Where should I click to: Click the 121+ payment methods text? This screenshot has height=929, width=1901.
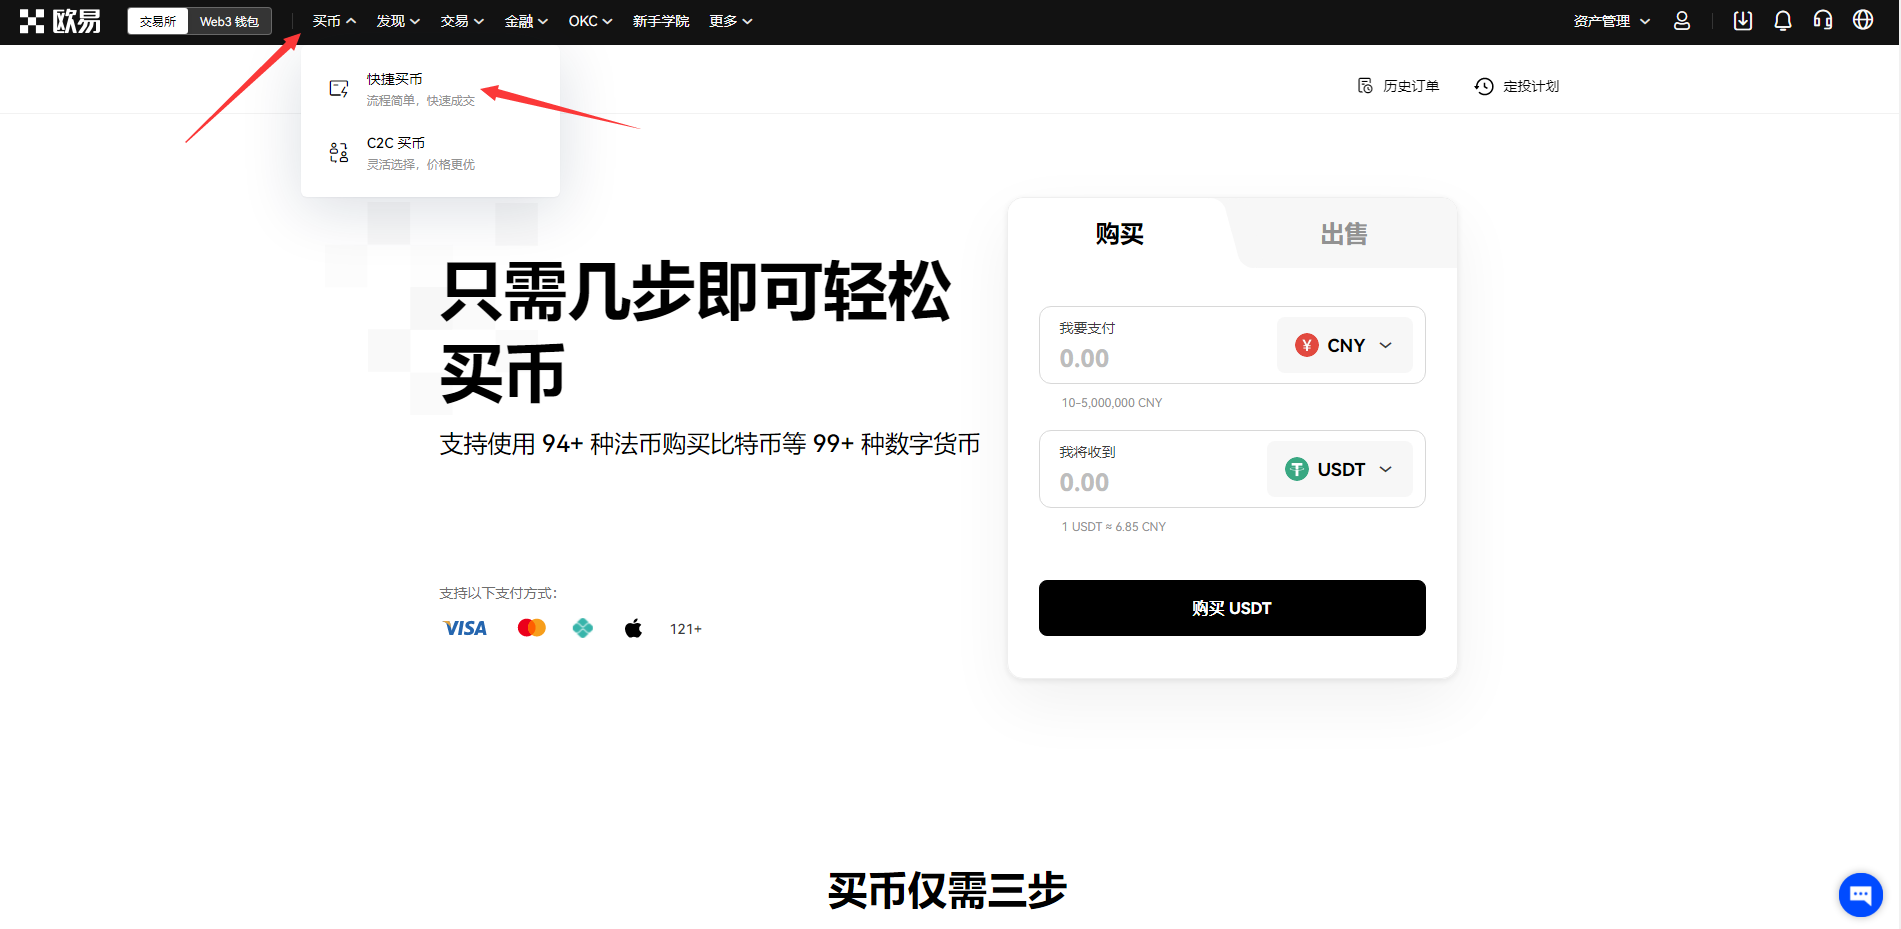point(686,629)
